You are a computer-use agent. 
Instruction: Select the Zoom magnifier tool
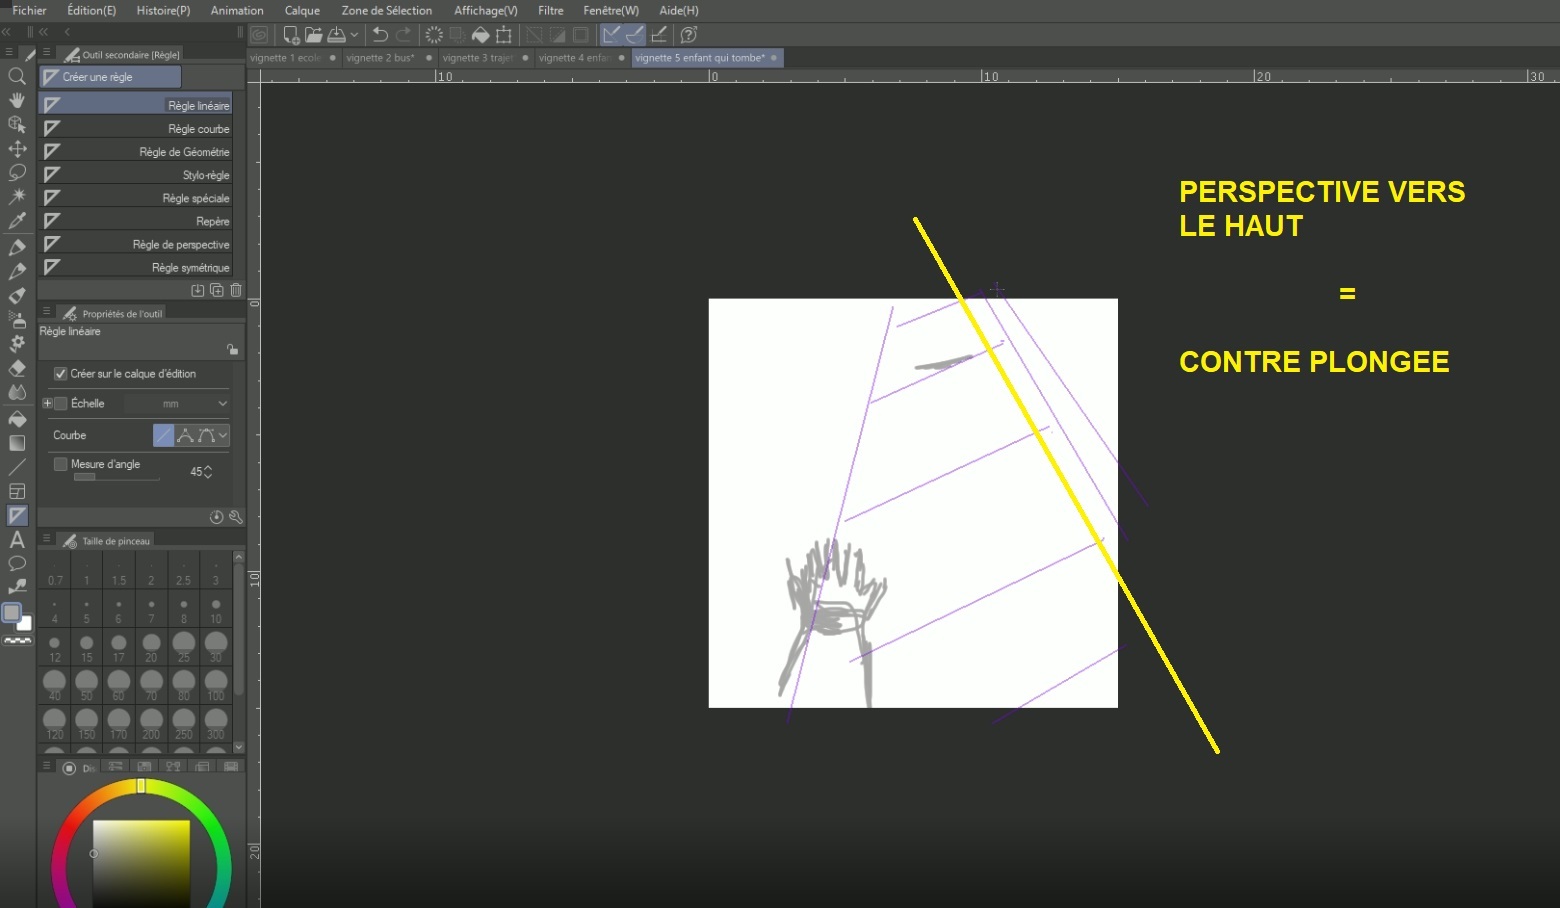[17, 76]
